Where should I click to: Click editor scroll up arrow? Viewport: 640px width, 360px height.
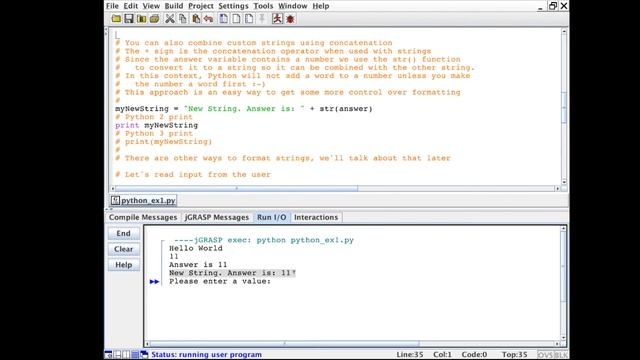coord(564,31)
